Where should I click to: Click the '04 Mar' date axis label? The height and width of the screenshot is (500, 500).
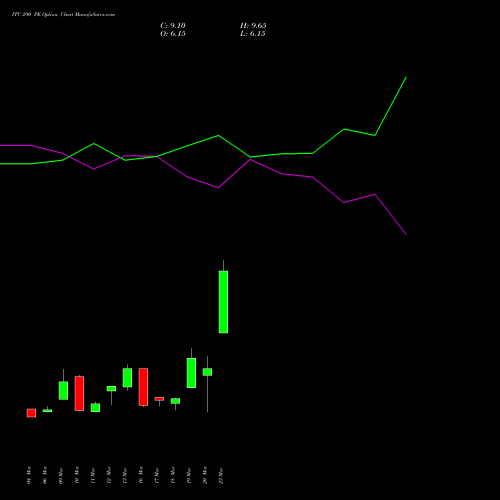coord(29,475)
